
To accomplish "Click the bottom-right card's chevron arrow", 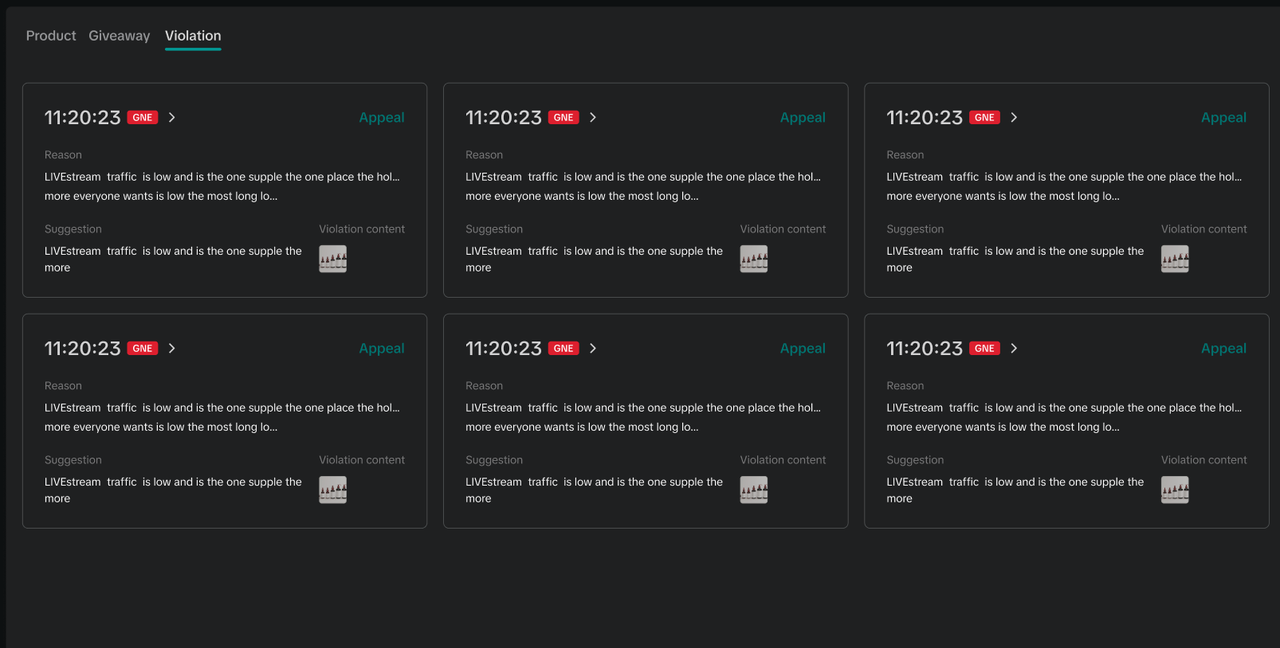I will (1014, 349).
